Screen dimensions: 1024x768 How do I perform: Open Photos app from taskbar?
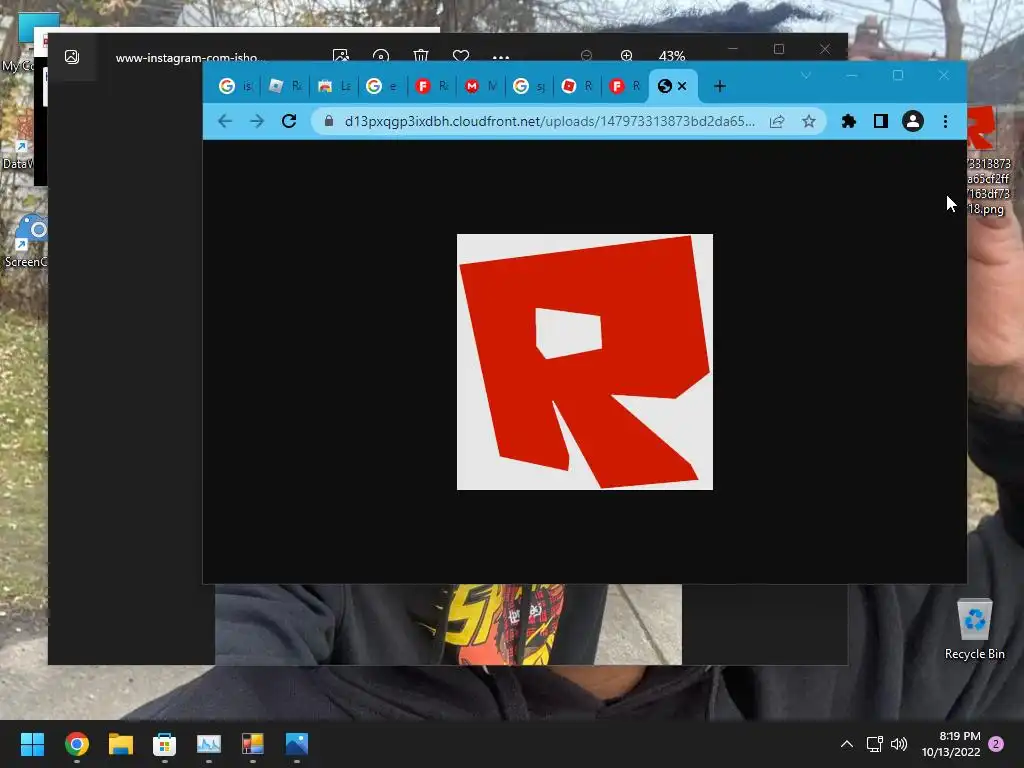tap(296, 744)
